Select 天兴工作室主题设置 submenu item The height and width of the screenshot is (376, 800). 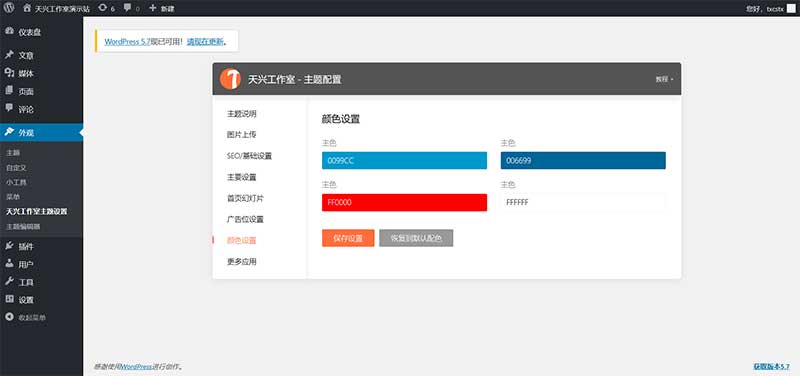37,212
